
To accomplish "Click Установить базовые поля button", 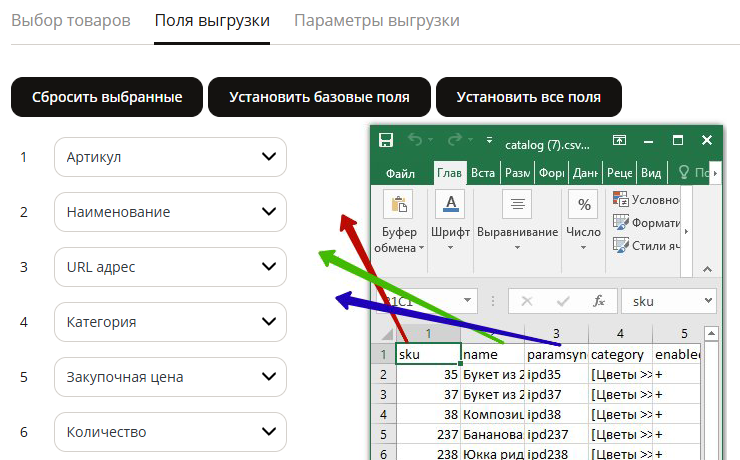I will (x=320, y=97).
